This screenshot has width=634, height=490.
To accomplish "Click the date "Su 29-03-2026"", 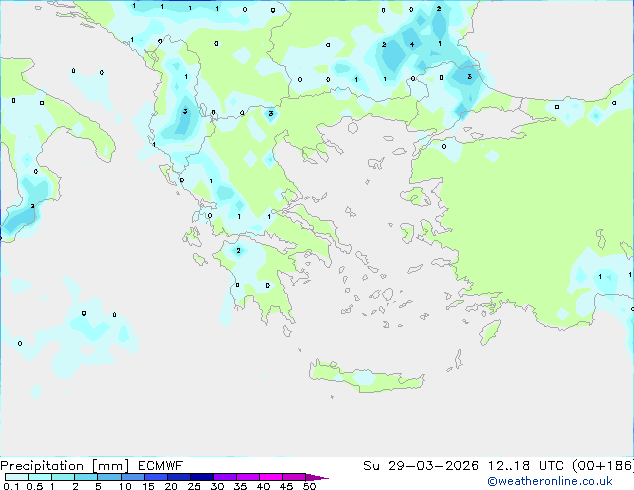I will pyautogui.click(x=421, y=466).
